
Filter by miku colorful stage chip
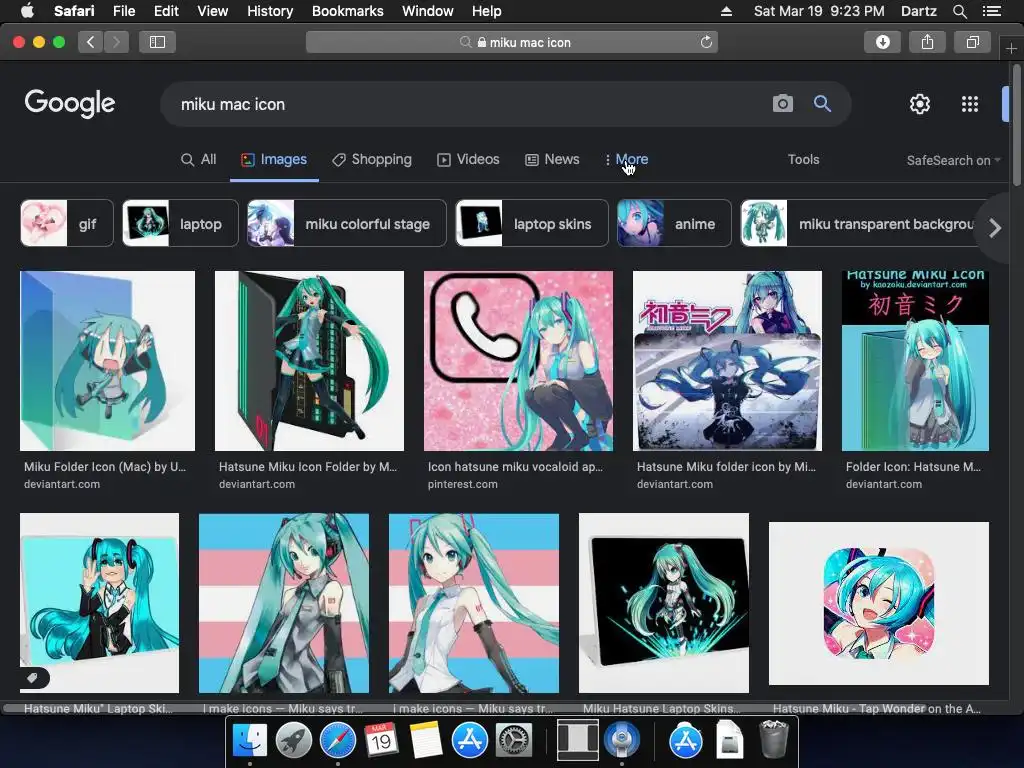pos(347,223)
